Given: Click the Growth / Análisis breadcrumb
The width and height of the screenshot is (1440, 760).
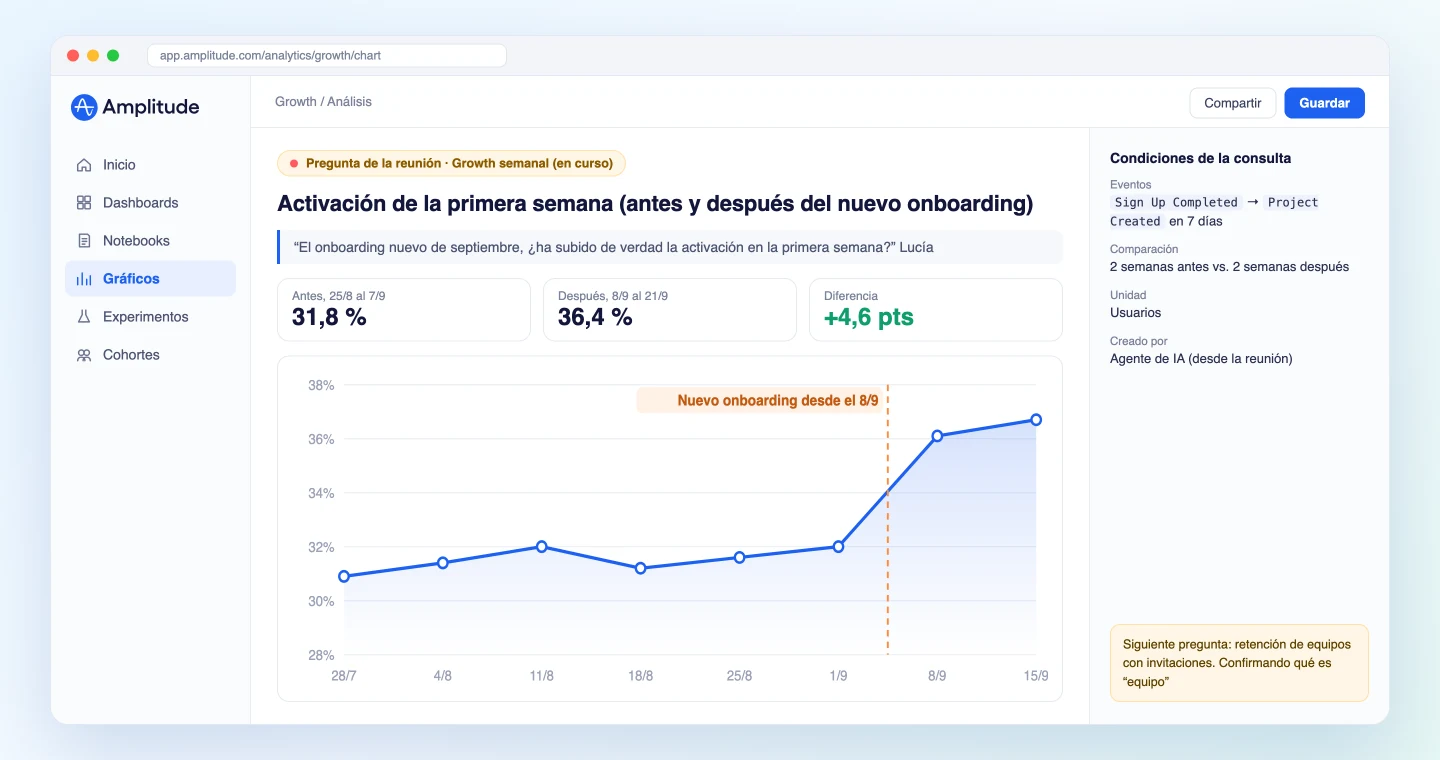Looking at the screenshot, I should point(323,102).
